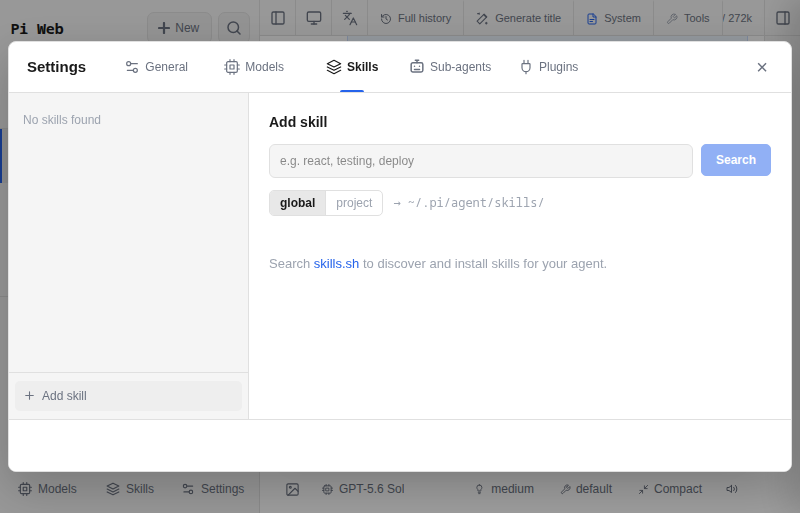This screenshot has height=513, width=800.
Task: Click the blue Search button
Action: coord(736,160)
